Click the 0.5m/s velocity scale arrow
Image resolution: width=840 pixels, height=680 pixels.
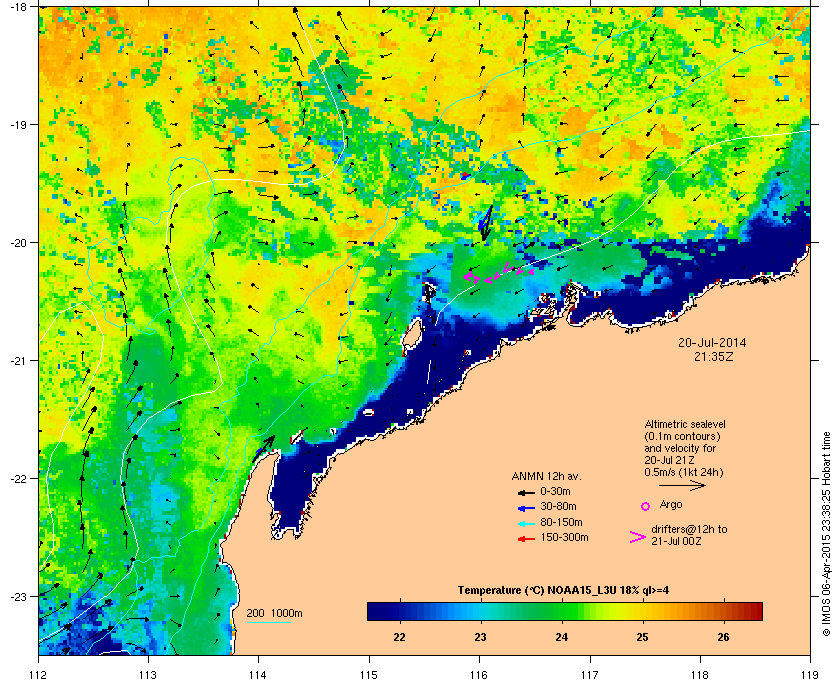tap(682, 486)
